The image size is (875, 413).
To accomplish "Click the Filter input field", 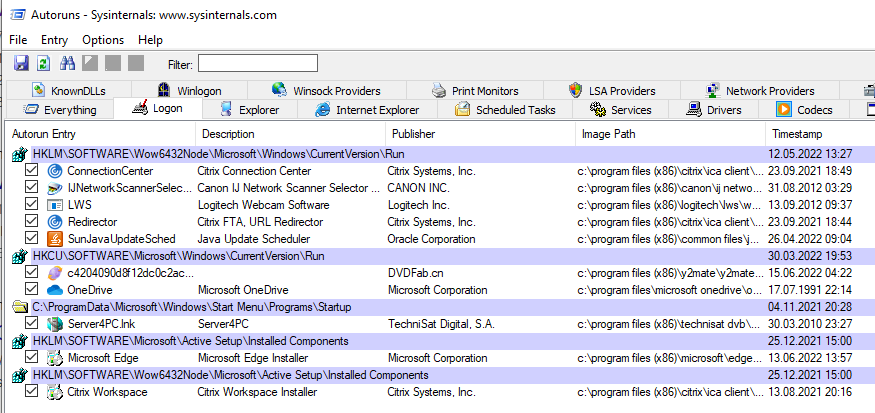I will point(258,64).
